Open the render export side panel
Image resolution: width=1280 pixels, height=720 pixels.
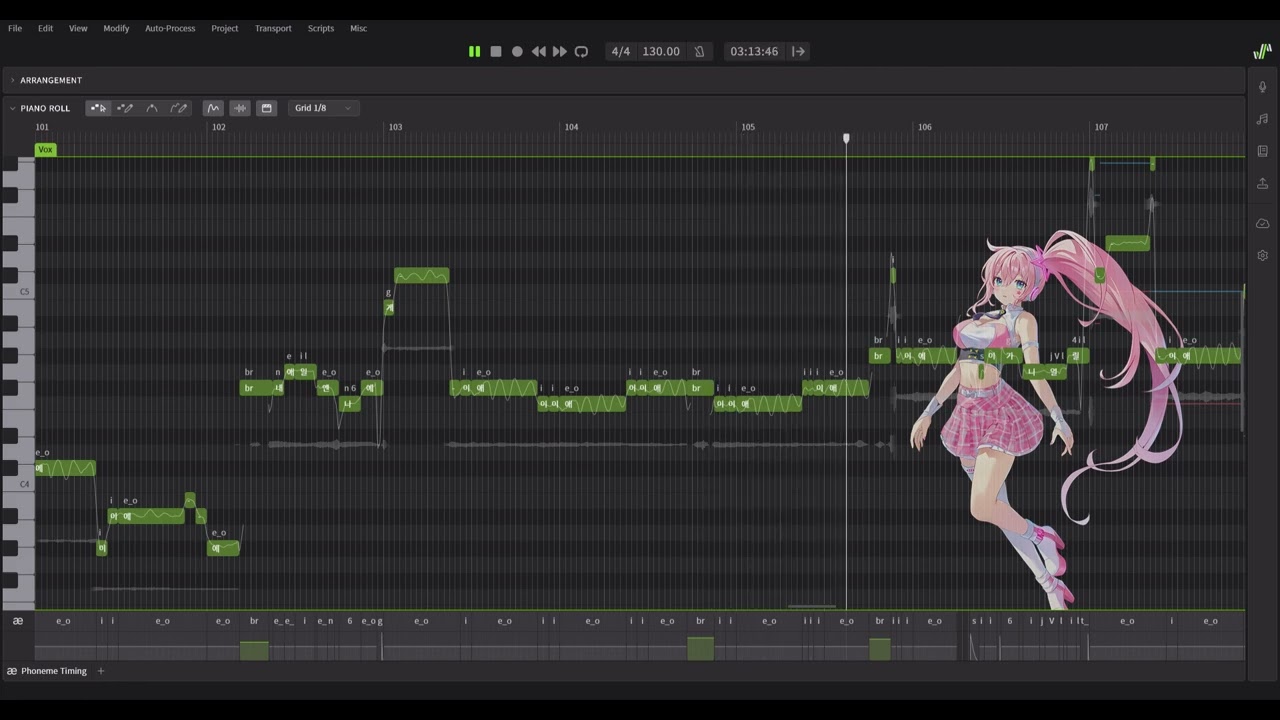[1262, 183]
